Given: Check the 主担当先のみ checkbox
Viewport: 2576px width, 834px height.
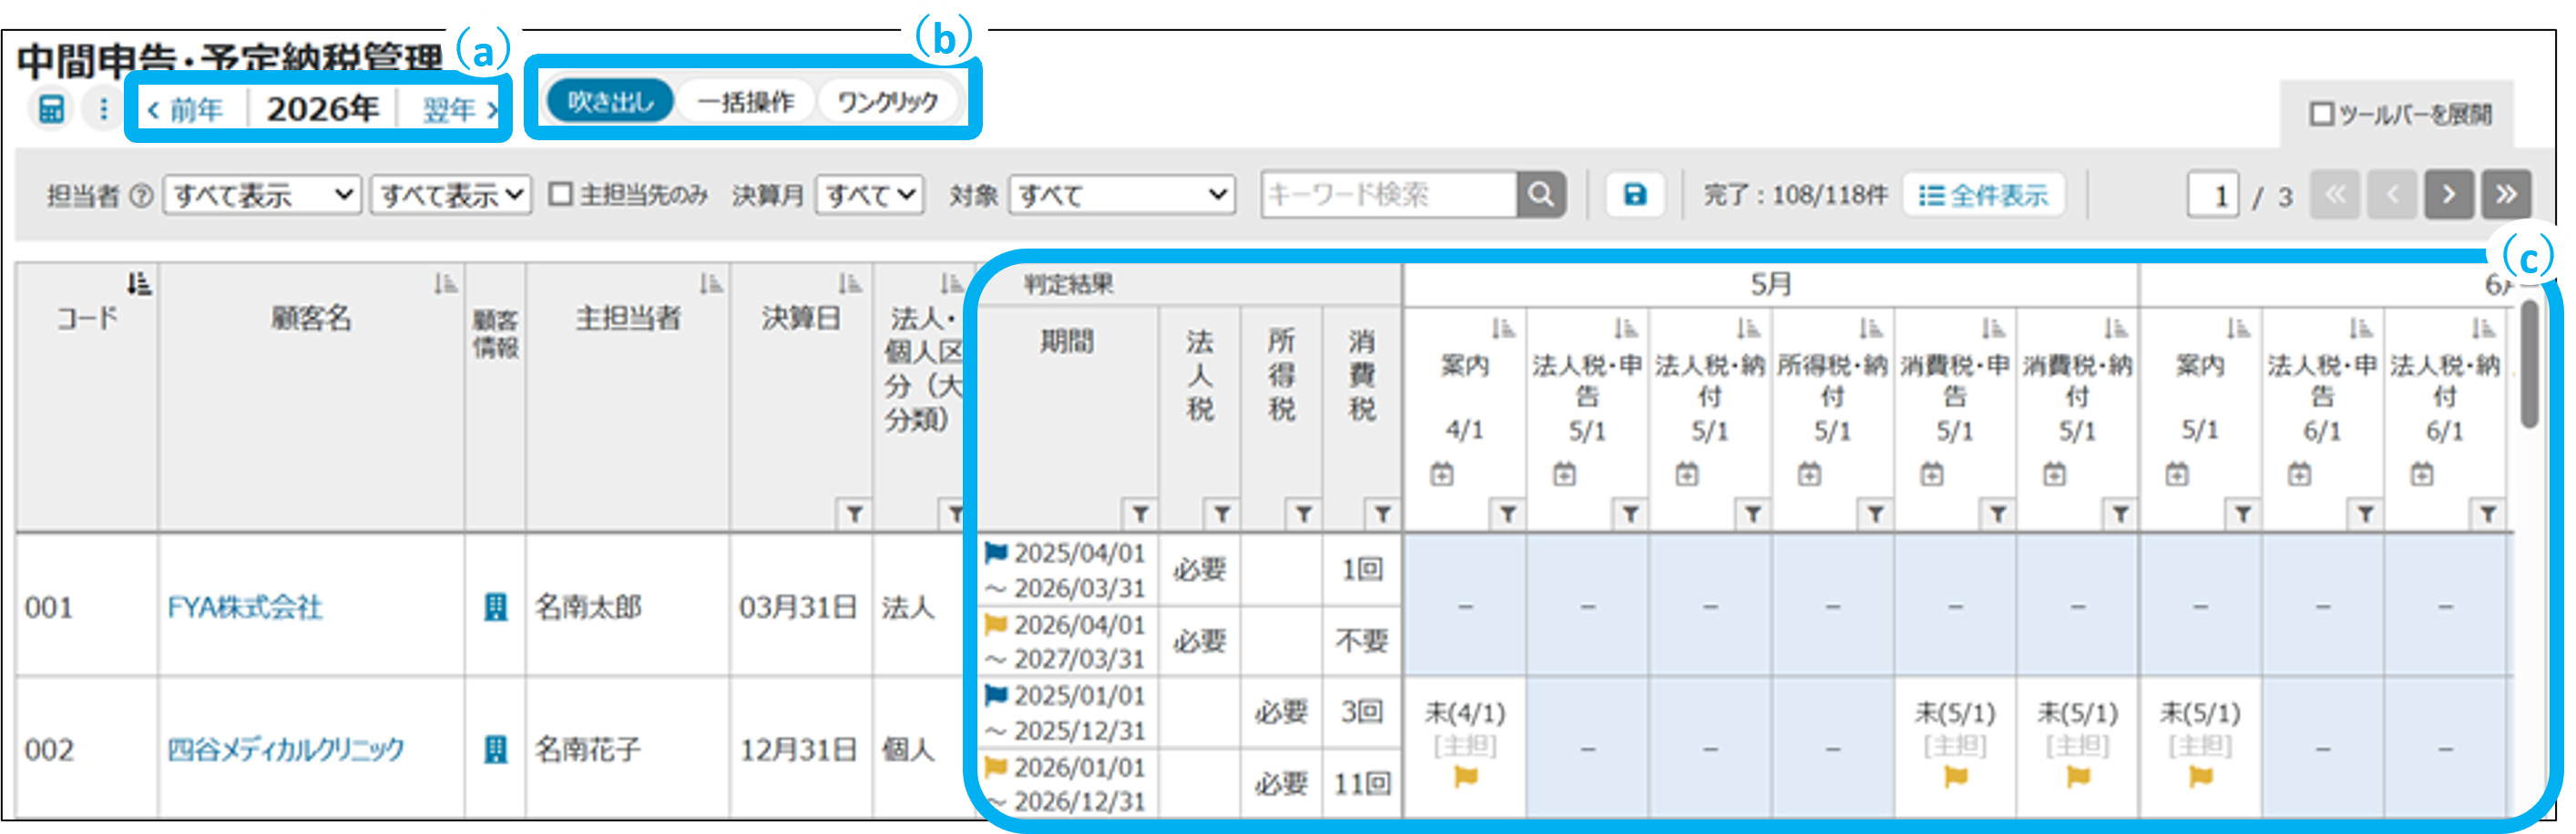Looking at the screenshot, I should pyautogui.click(x=561, y=194).
